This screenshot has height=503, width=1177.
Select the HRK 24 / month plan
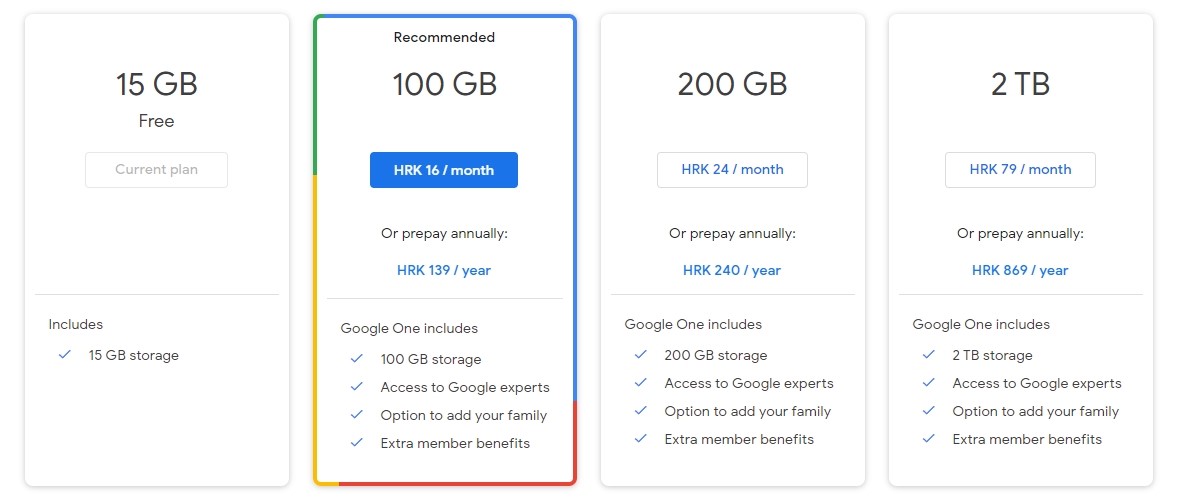tap(732, 170)
